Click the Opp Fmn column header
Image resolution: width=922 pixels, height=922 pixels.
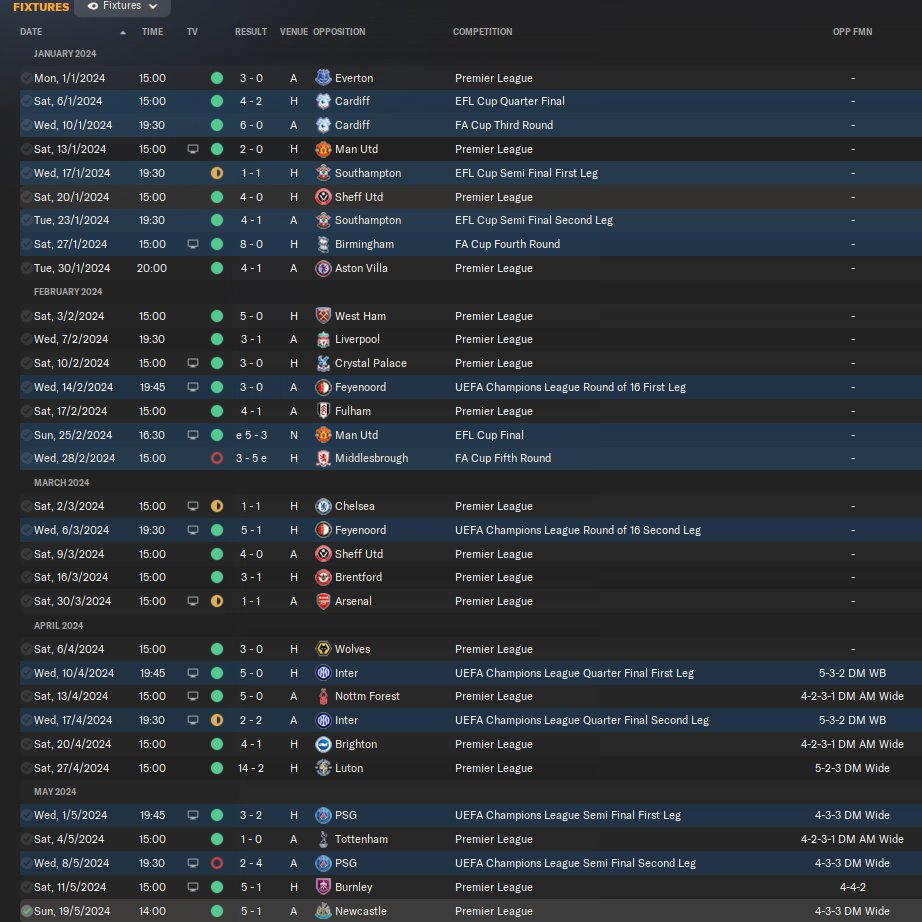tap(852, 32)
